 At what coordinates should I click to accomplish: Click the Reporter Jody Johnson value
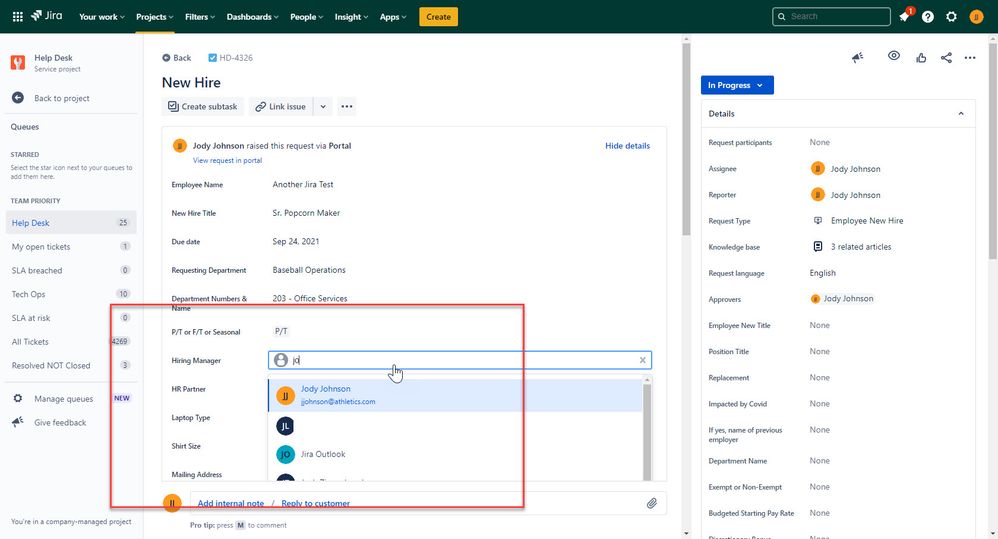point(846,195)
